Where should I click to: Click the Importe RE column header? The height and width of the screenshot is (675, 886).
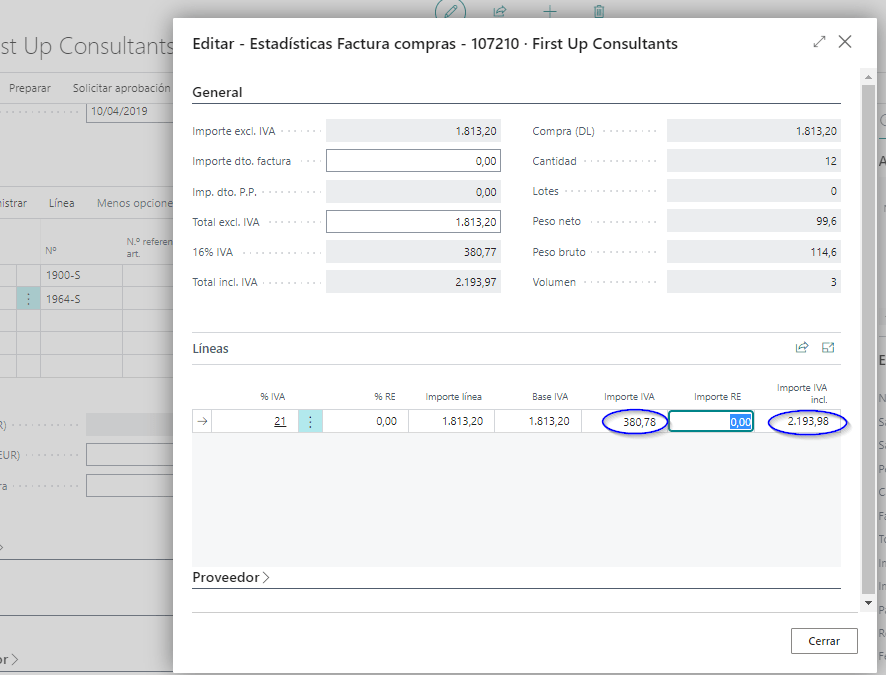717,397
